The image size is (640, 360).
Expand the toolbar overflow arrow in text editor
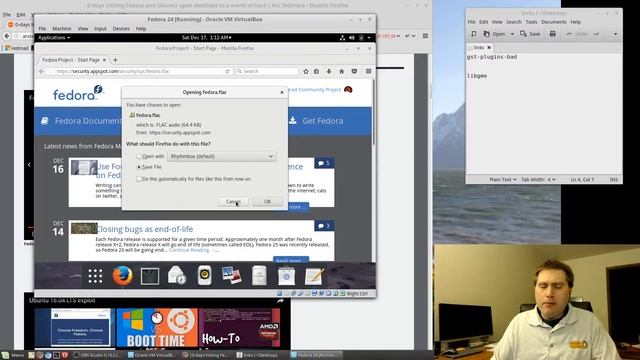[x=615, y=34]
